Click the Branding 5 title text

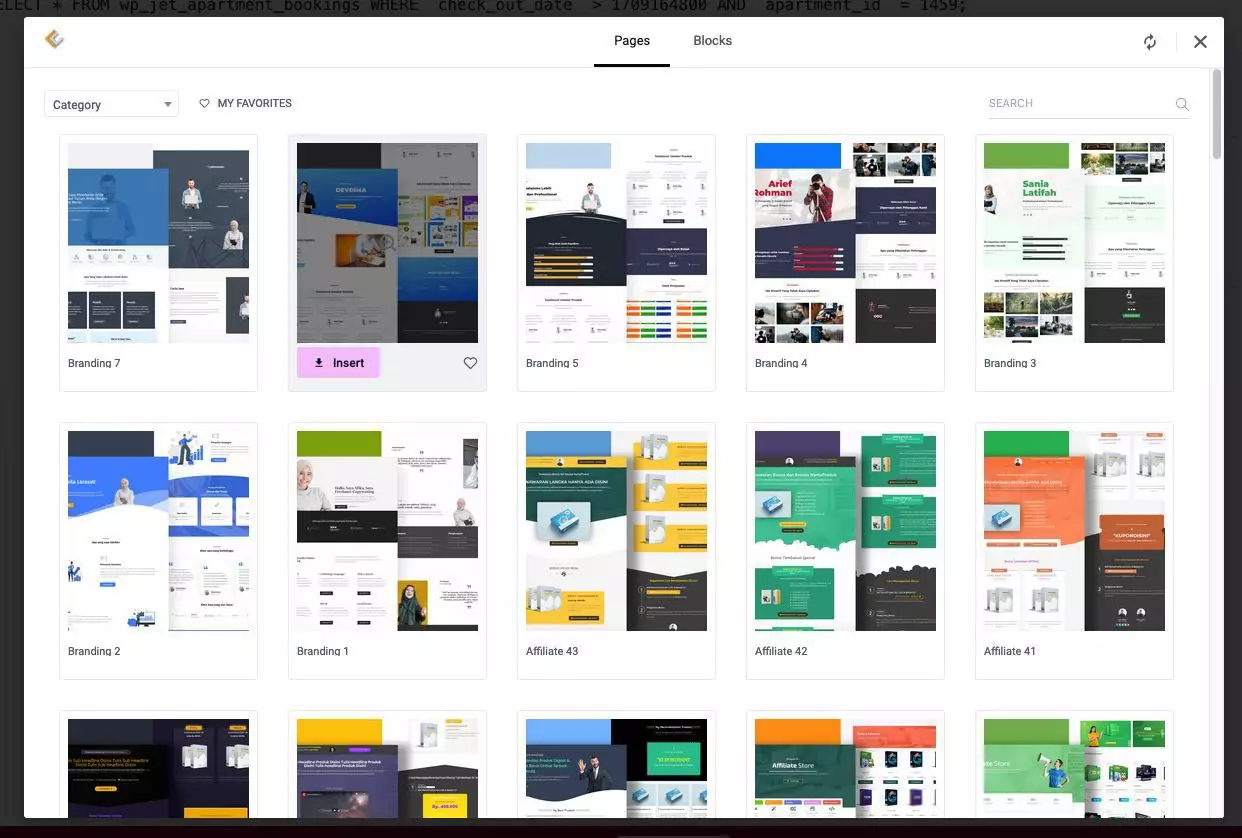coord(552,363)
